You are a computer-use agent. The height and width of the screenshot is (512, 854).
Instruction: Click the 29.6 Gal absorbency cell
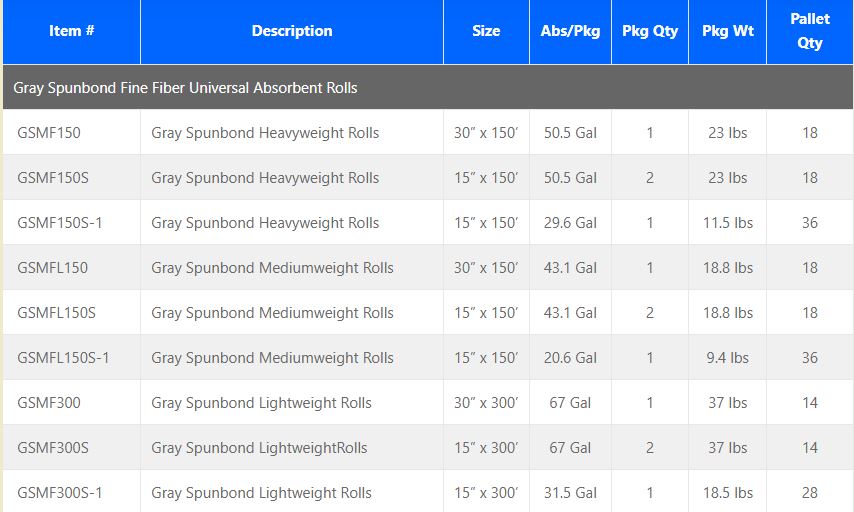[x=570, y=223]
